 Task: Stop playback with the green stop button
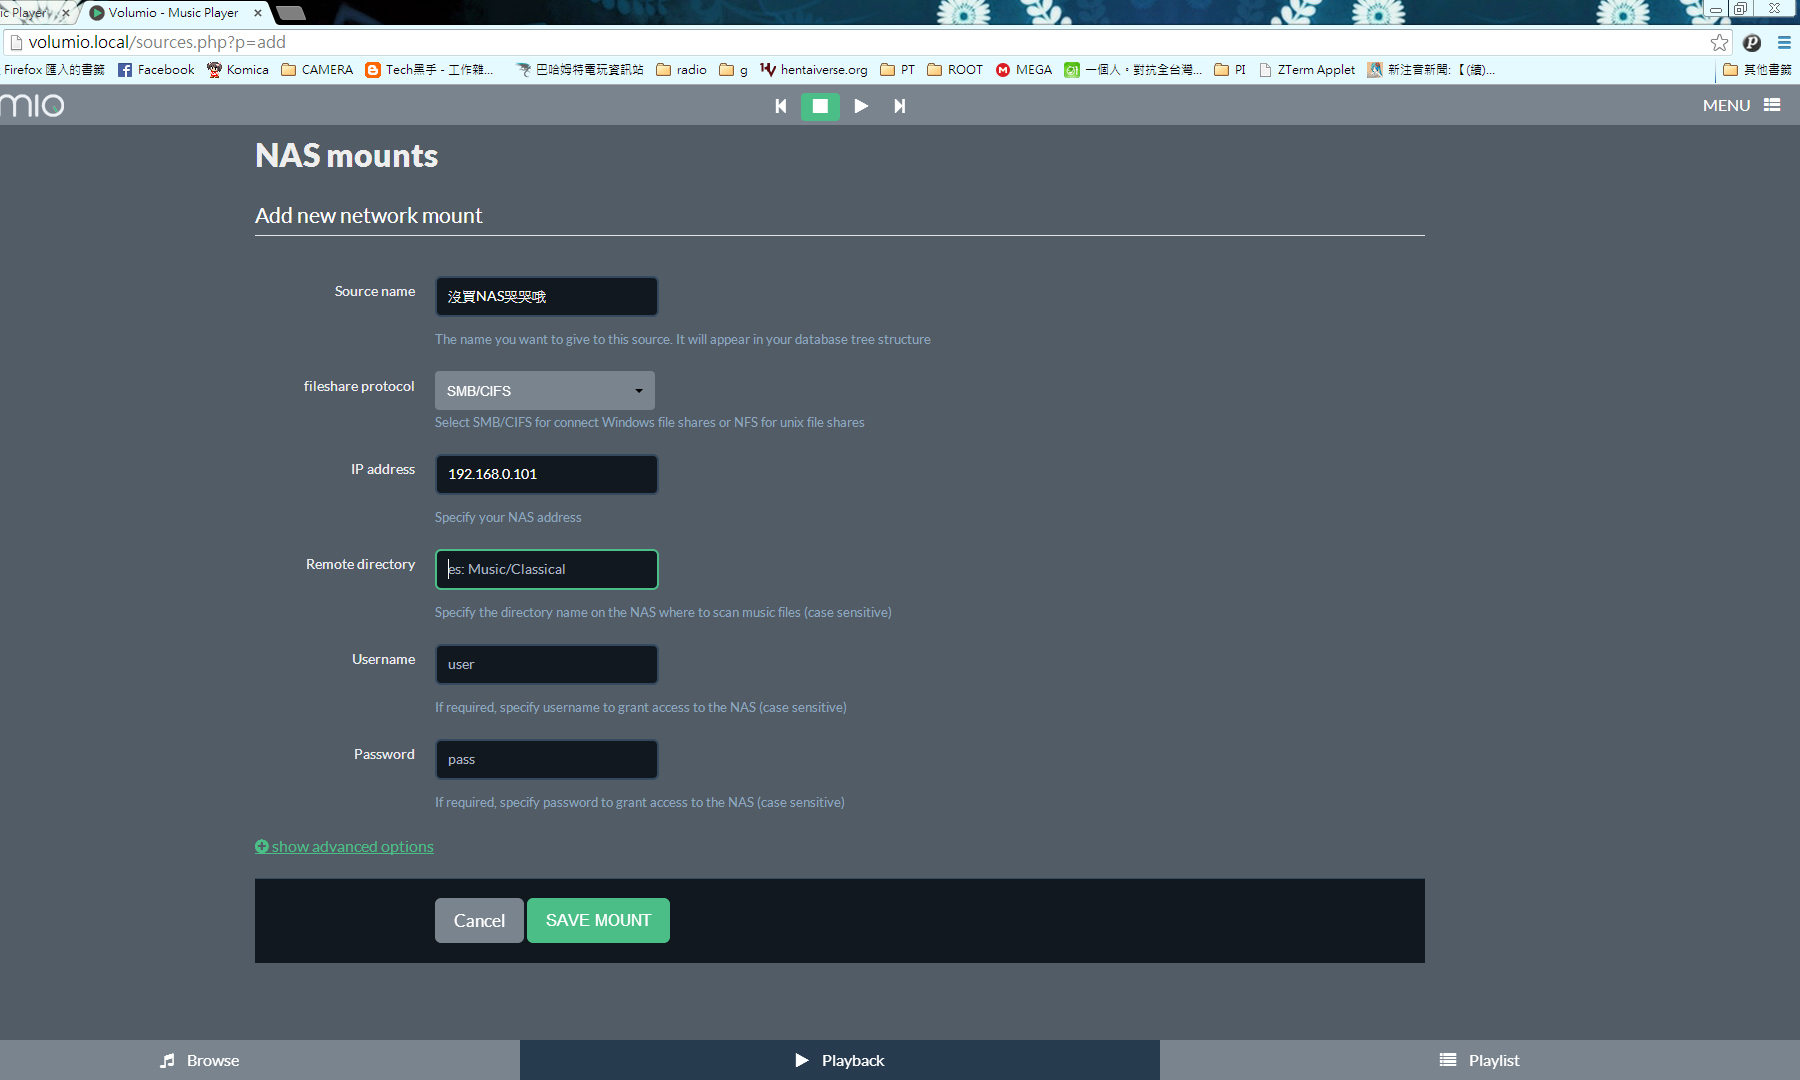pos(820,106)
